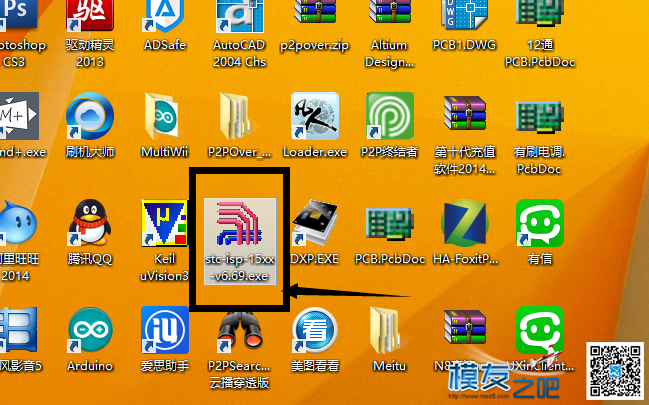Open P2PSearc... 云播穿透版 binoculars icon

point(240,331)
